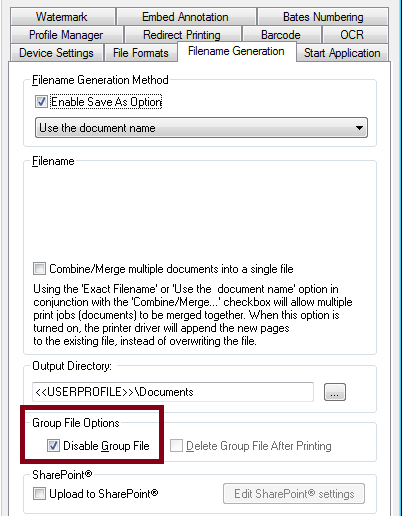Click the Filename Generation tab
Screen dimensions: 403x516
pos(236,51)
